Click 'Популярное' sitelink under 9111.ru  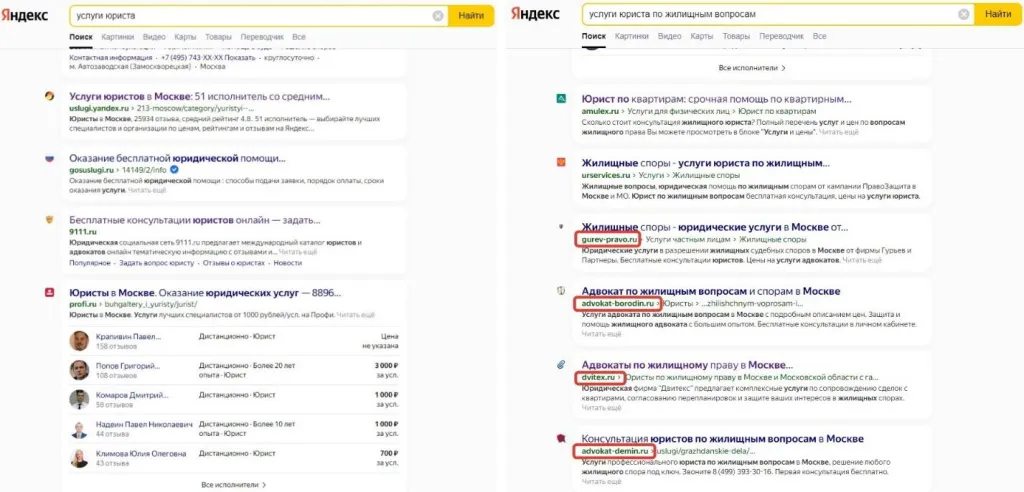(90, 263)
